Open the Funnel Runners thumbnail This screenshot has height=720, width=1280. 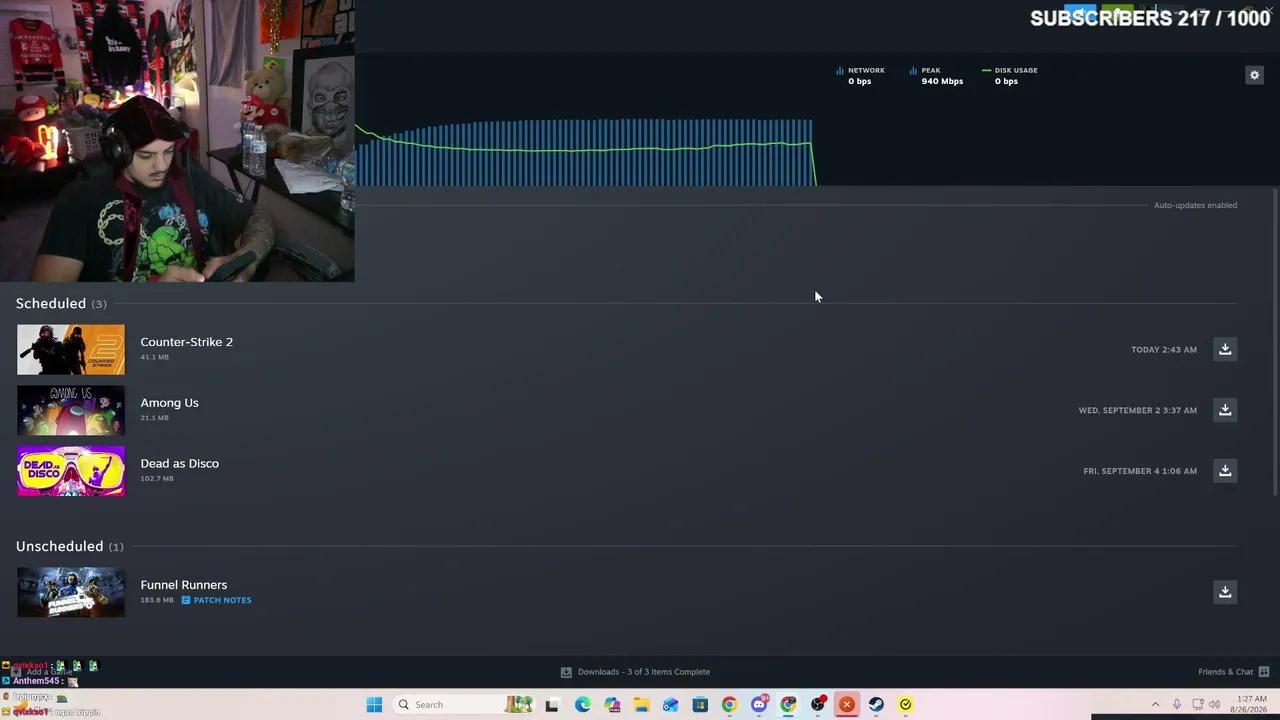click(71, 592)
